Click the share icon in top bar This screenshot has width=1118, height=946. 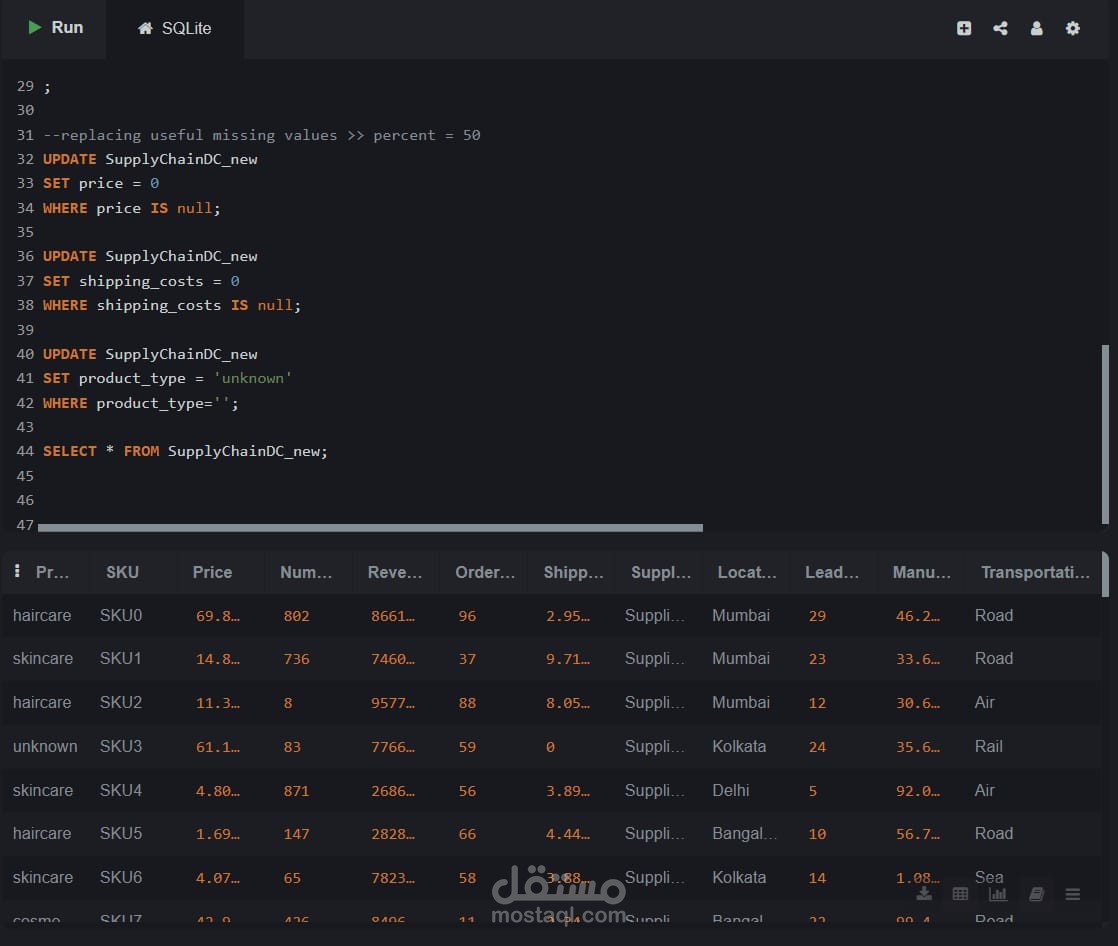coord(1000,28)
